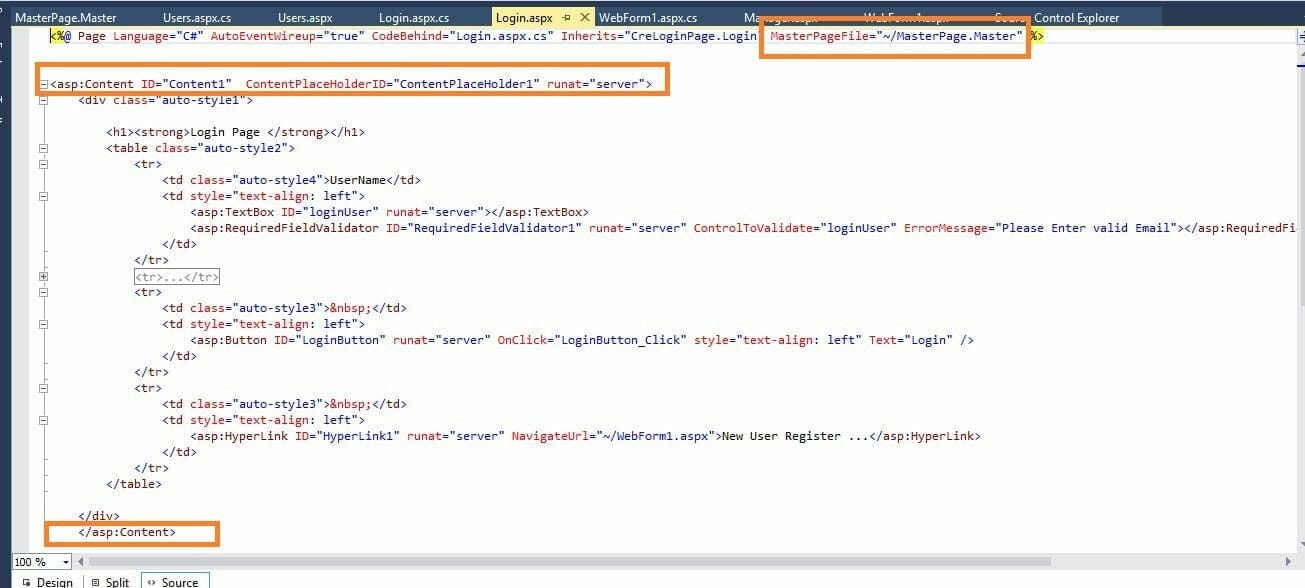Viewport: 1305px width, 588px height.
Task: Click the horizontal scrollbar left arrow
Action: click(80, 562)
